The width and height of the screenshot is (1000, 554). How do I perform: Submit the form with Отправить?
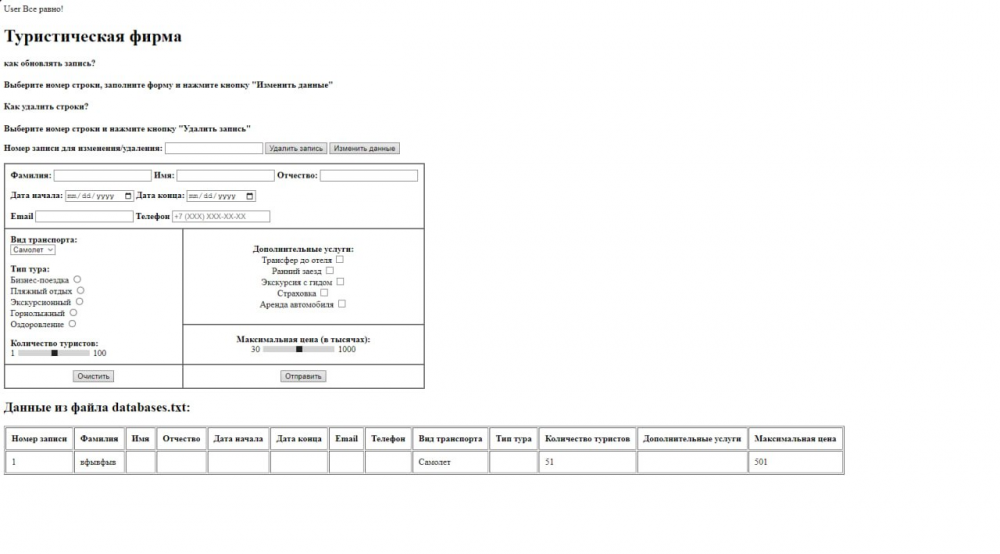[x=303, y=376]
